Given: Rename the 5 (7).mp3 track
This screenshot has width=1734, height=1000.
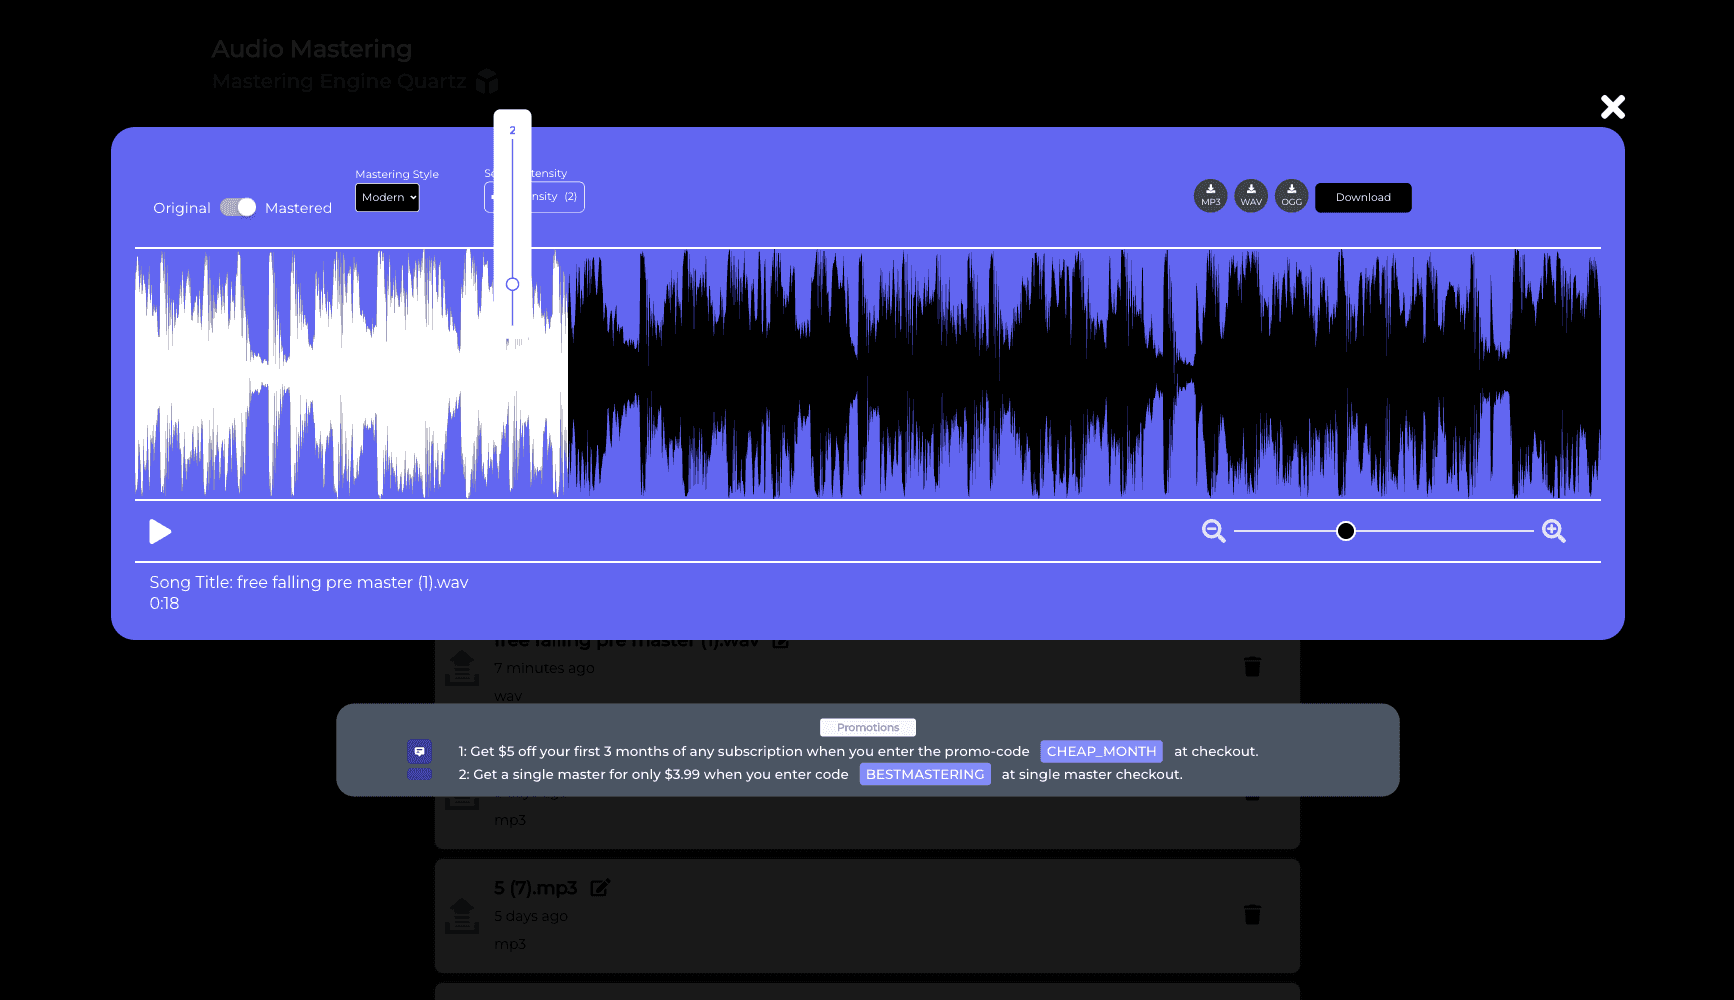Looking at the screenshot, I should click(x=600, y=888).
